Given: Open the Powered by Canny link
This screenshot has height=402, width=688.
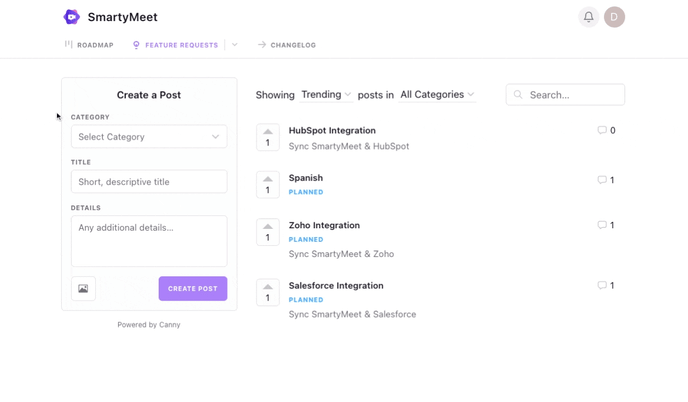Looking at the screenshot, I should click(x=149, y=325).
